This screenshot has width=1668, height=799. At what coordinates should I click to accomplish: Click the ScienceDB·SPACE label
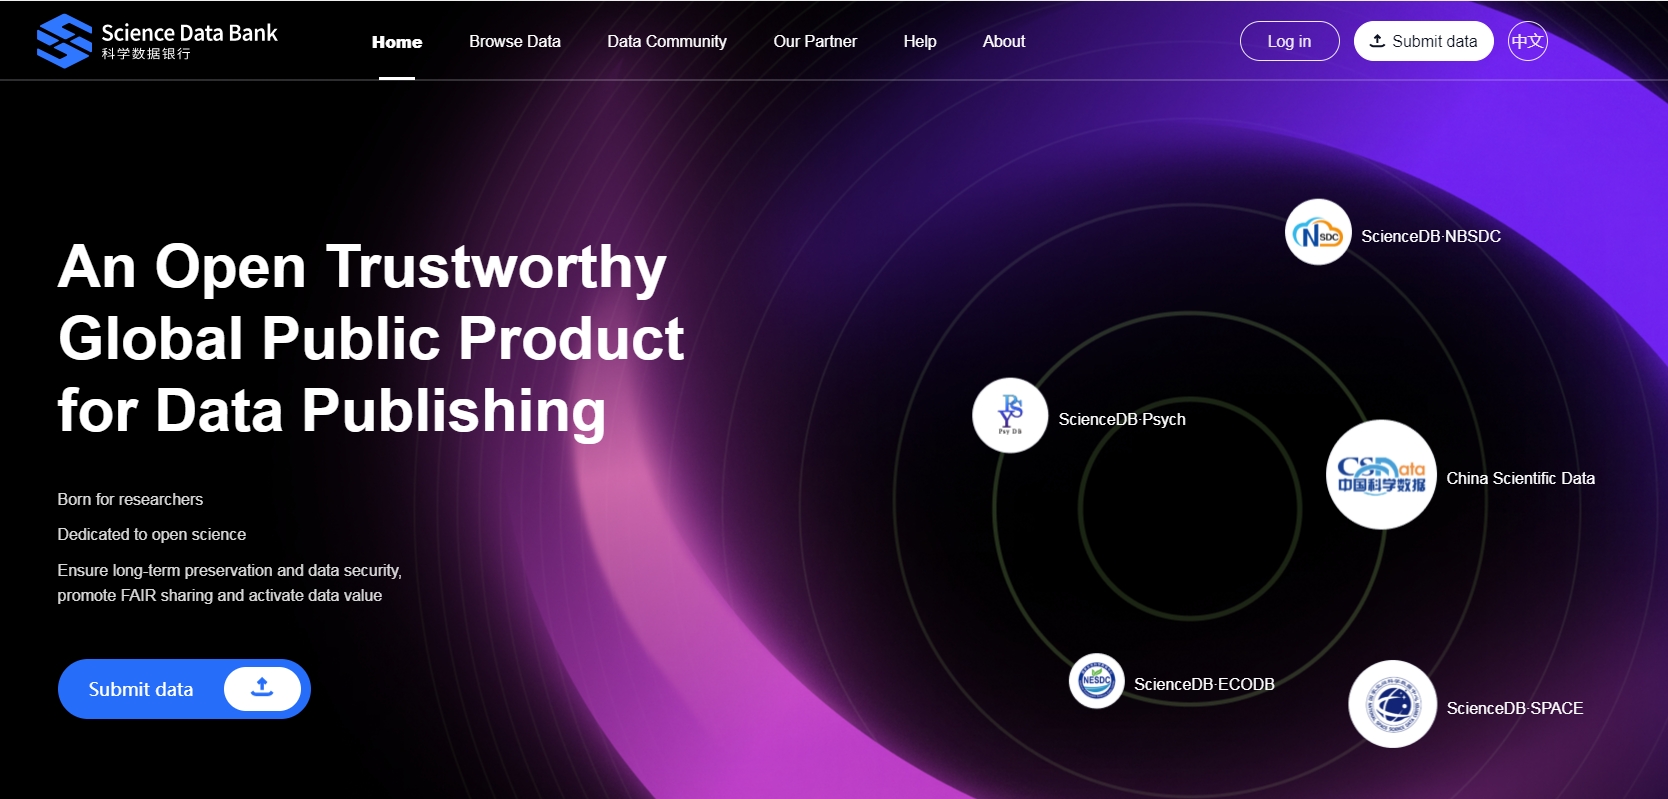(1514, 708)
